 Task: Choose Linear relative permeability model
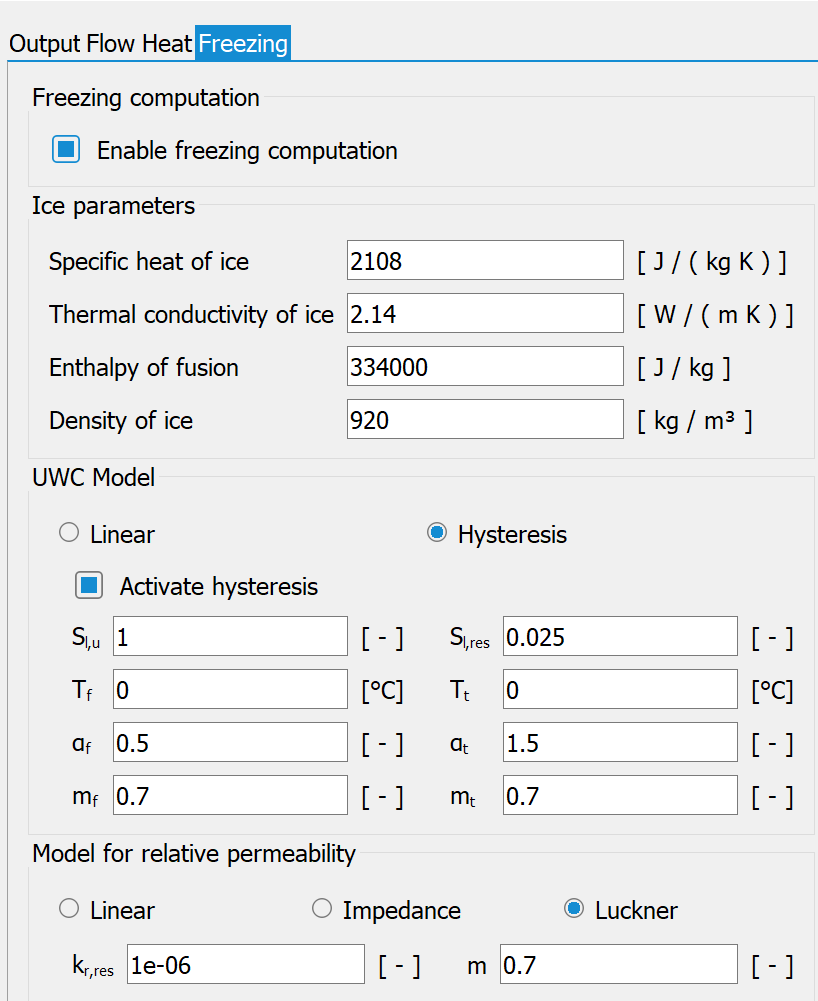pyautogui.click(x=69, y=908)
